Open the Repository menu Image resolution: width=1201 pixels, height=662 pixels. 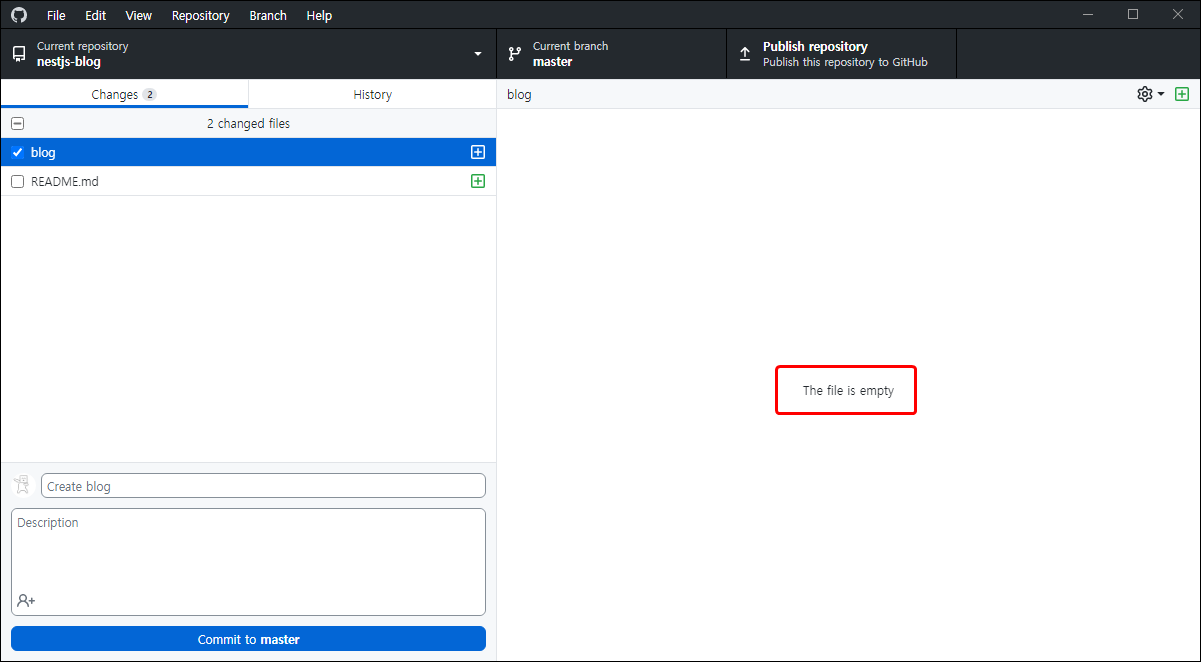pyautogui.click(x=200, y=15)
